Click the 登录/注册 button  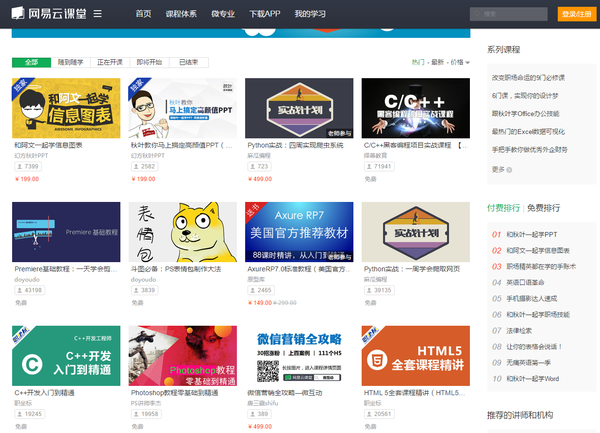click(577, 14)
